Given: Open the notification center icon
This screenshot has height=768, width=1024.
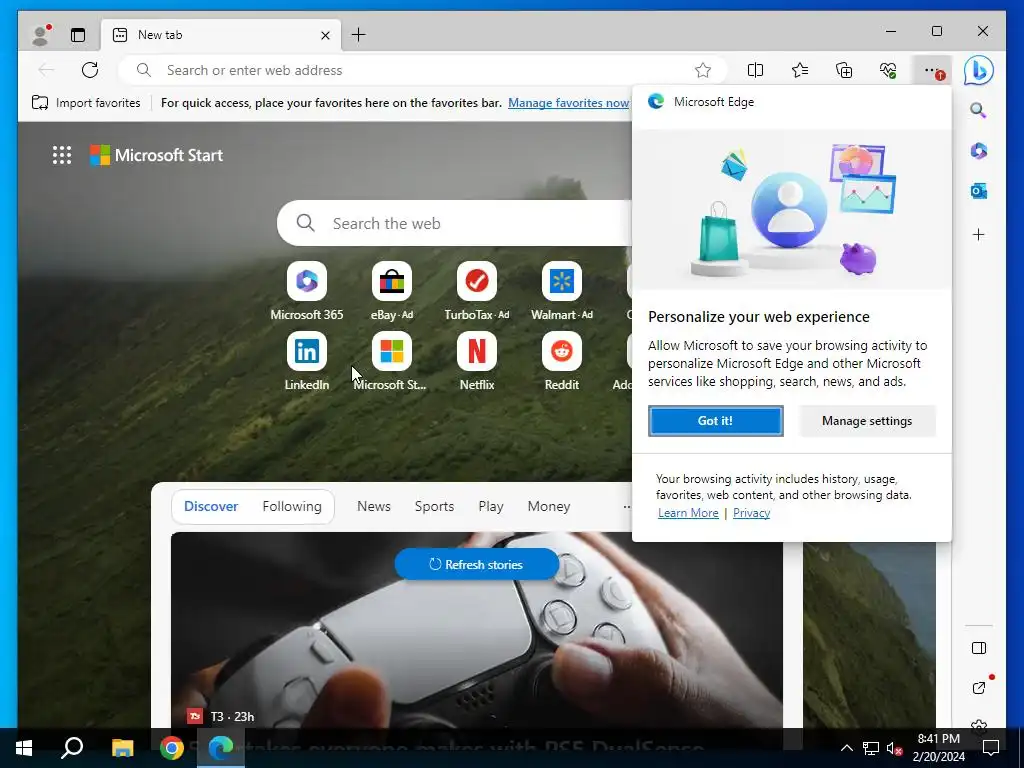Looking at the screenshot, I should 991,748.
